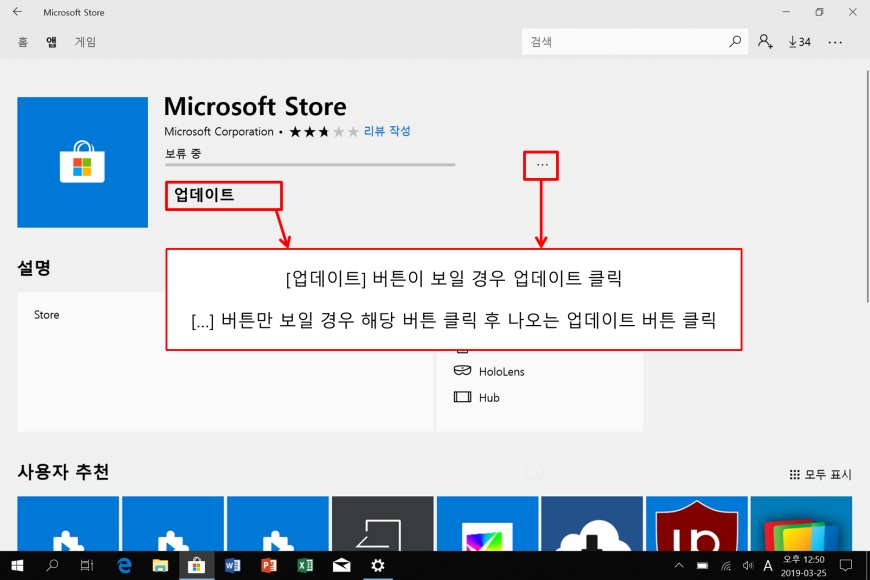Open the top-right more options menu
Image resolution: width=870 pixels, height=580 pixels.
pos(835,42)
